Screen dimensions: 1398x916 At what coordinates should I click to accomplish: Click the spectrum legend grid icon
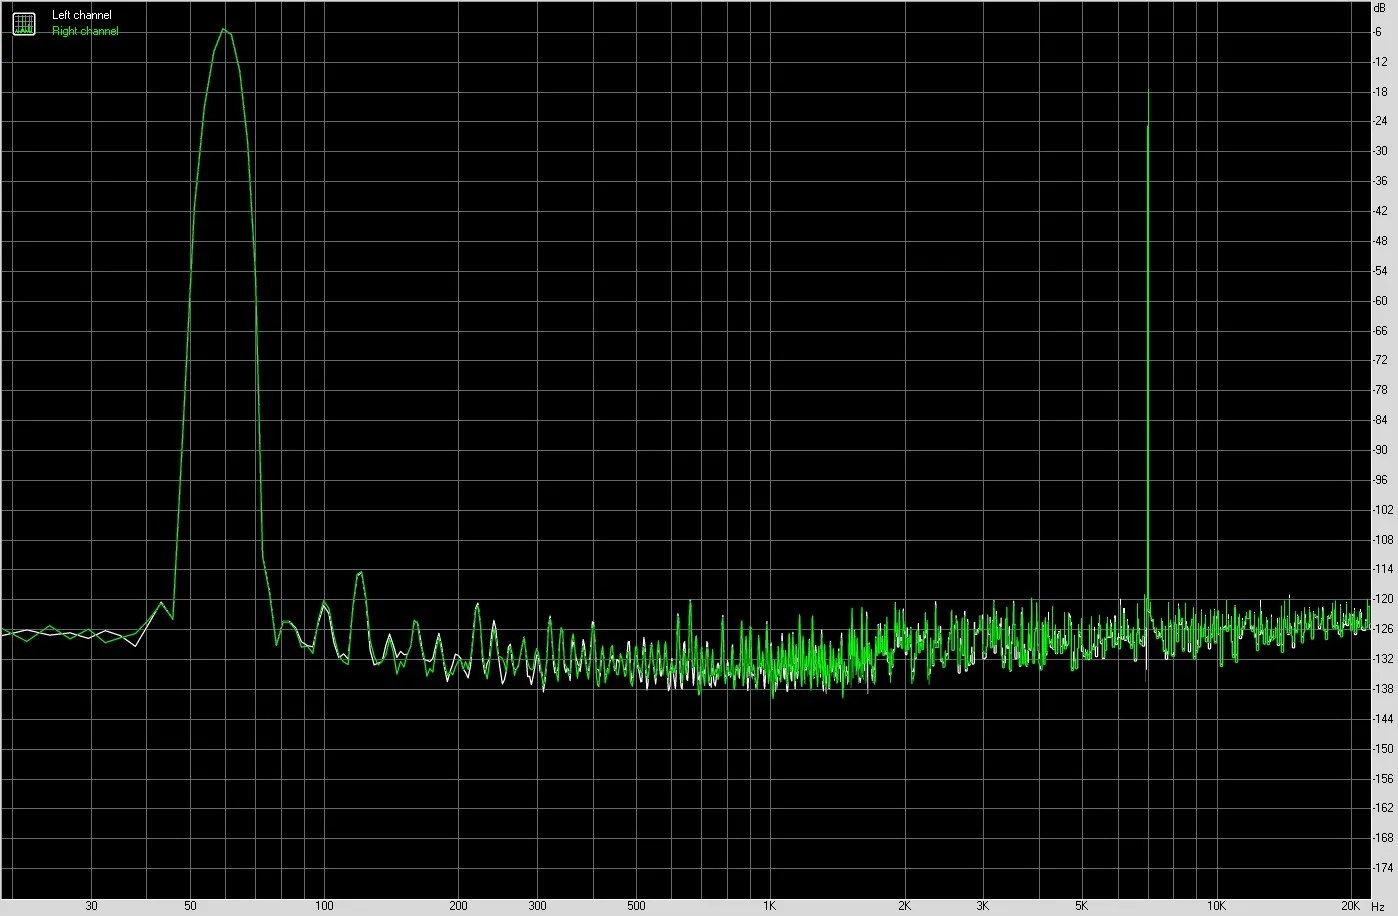[23, 23]
